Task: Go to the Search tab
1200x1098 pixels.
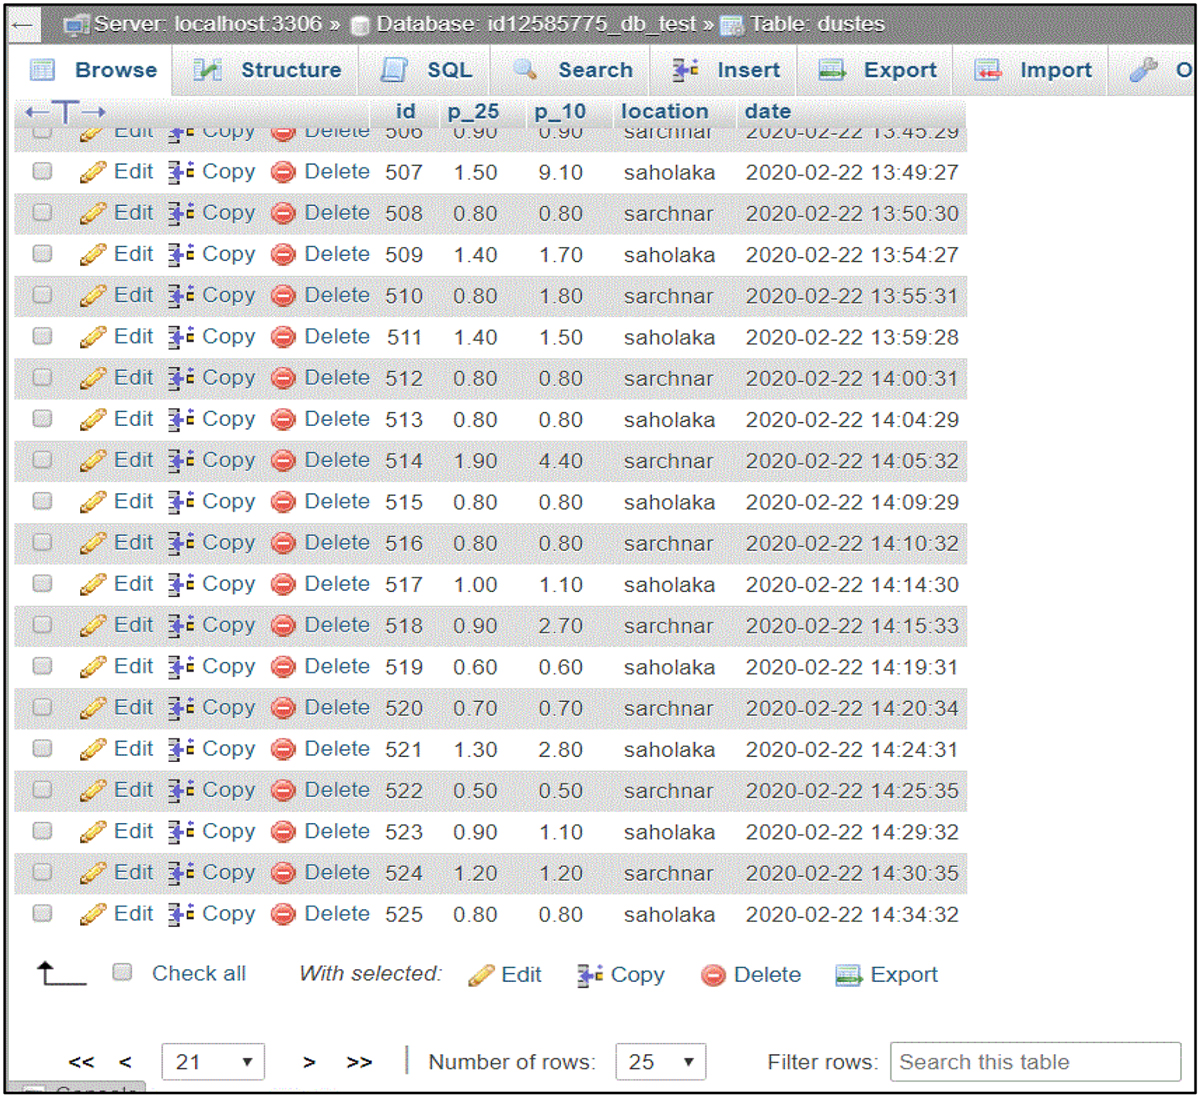Action: tap(572, 70)
